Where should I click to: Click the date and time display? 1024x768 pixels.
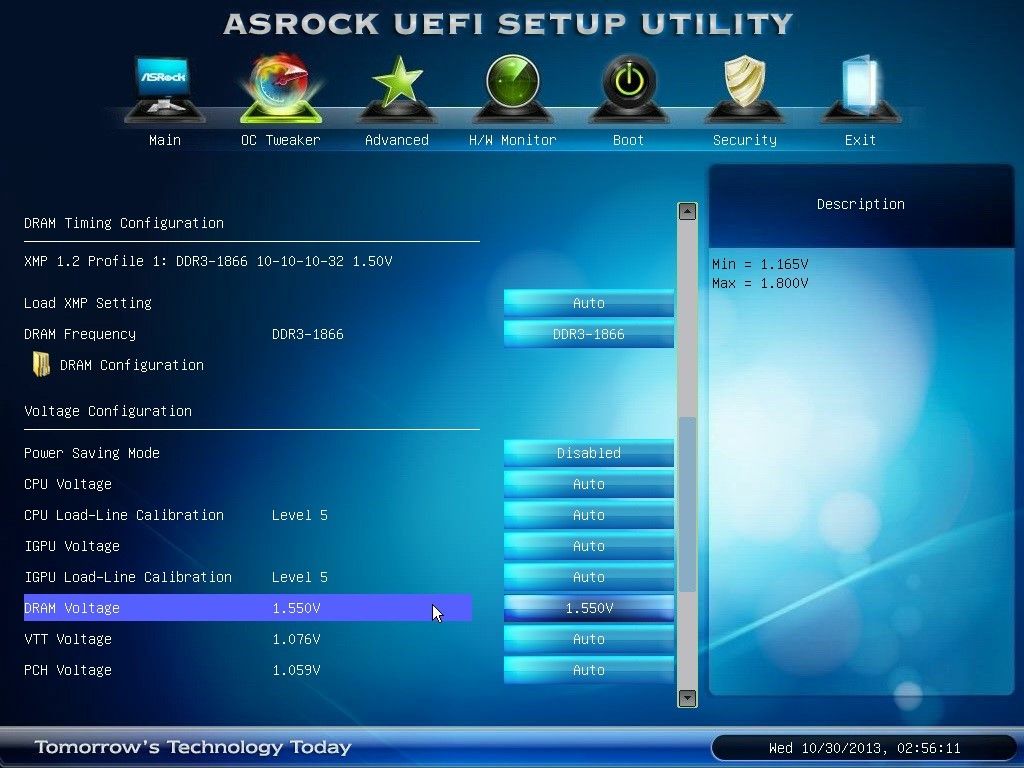(864, 748)
